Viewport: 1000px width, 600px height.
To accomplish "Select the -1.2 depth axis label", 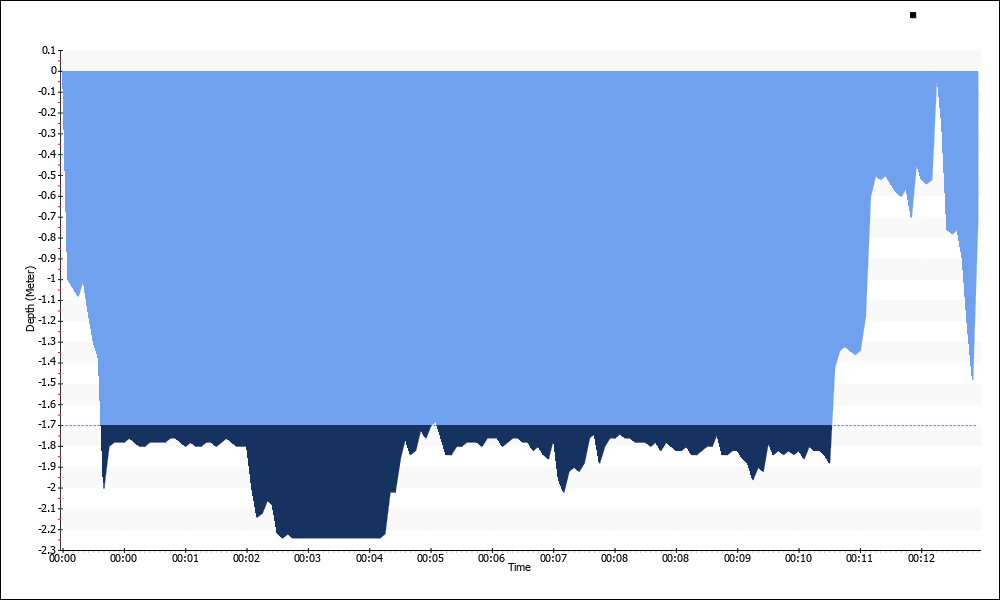I will click(x=47, y=321).
